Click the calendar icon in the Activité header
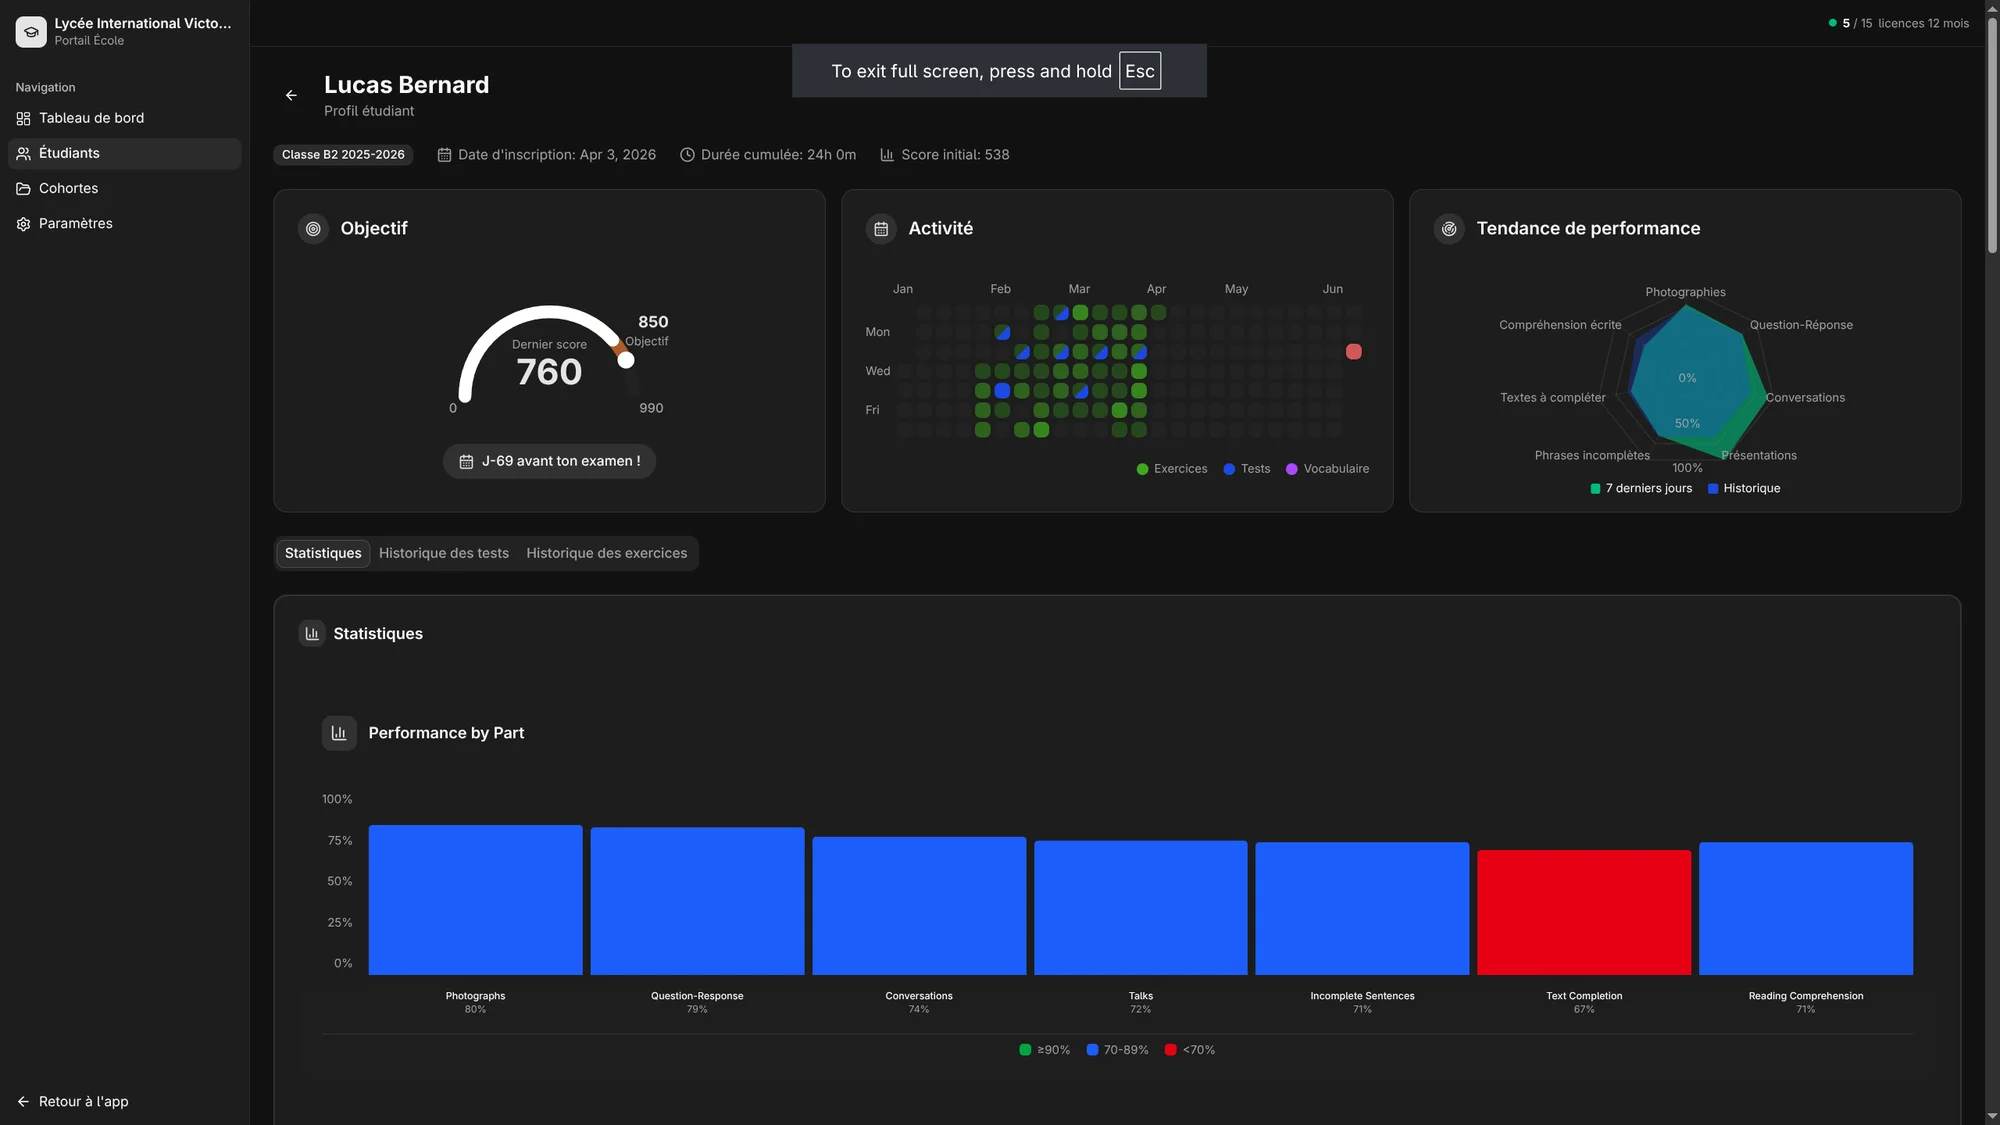 [880, 228]
